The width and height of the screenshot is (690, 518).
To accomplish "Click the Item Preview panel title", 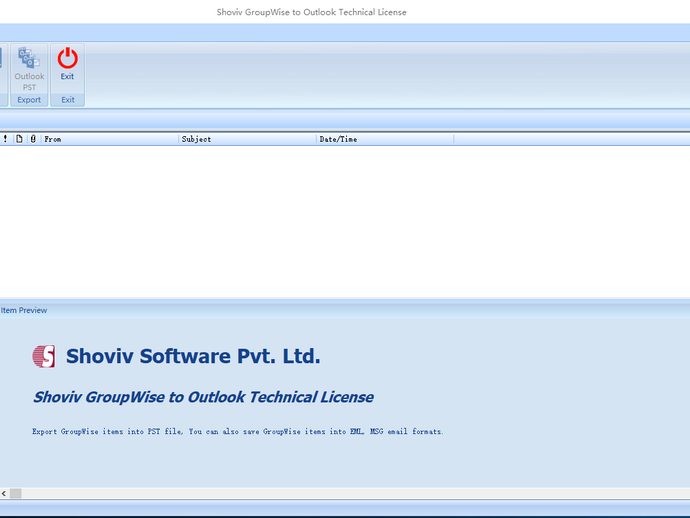I will coord(24,310).
